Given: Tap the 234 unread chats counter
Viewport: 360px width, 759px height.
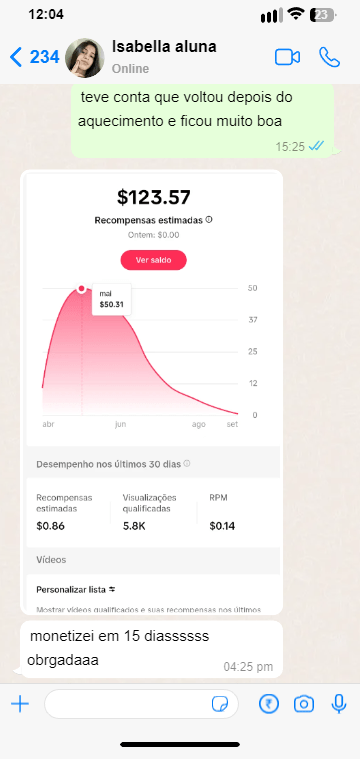Looking at the screenshot, I should pyautogui.click(x=45, y=57).
